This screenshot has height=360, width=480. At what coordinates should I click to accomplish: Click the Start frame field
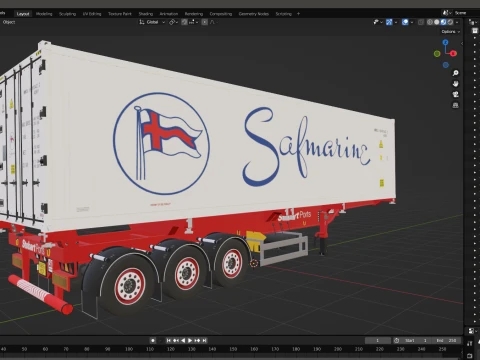tap(416, 340)
